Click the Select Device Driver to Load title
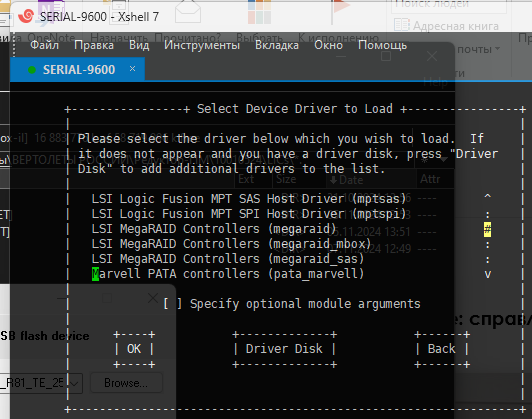This screenshot has height=419, width=532. tap(294, 109)
